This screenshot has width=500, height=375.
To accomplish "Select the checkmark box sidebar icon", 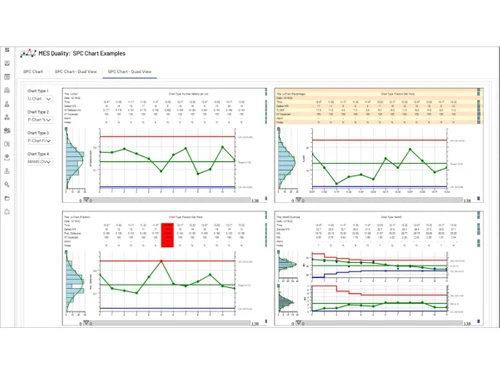I will (x=7, y=63).
